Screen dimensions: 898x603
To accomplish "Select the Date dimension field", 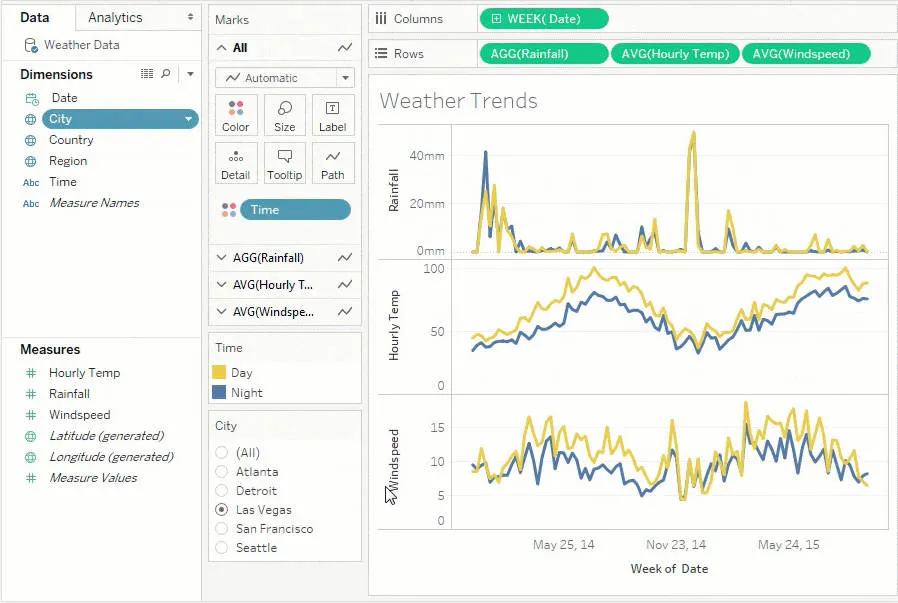I will pyautogui.click(x=64, y=98).
